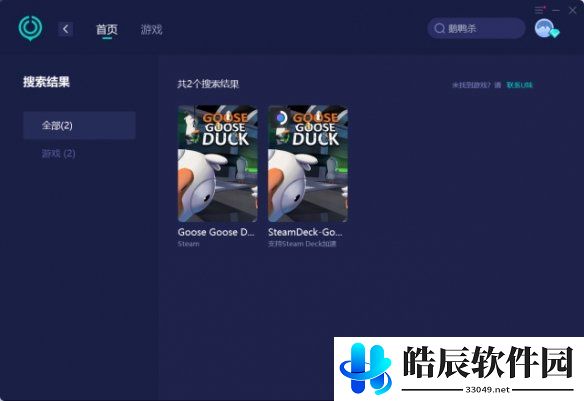Select the 游戏 (2) filter
The width and height of the screenshot is (584, 401).
tap(58, 153)
